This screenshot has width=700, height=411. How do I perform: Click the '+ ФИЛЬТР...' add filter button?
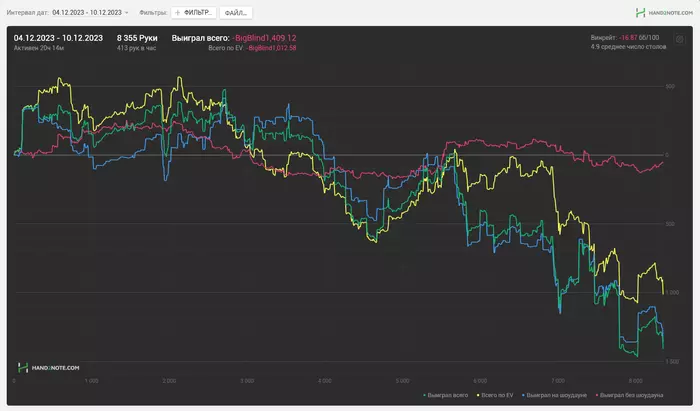click(x=194, y=12)
